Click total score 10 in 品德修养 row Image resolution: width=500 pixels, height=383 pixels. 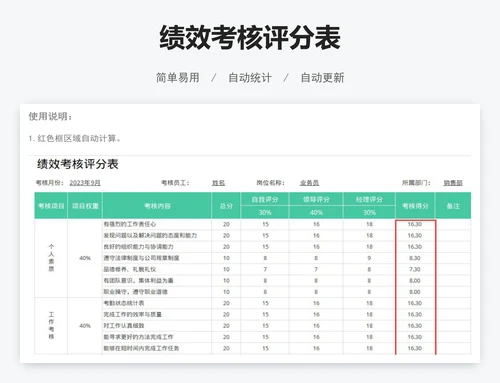point(226,269)
